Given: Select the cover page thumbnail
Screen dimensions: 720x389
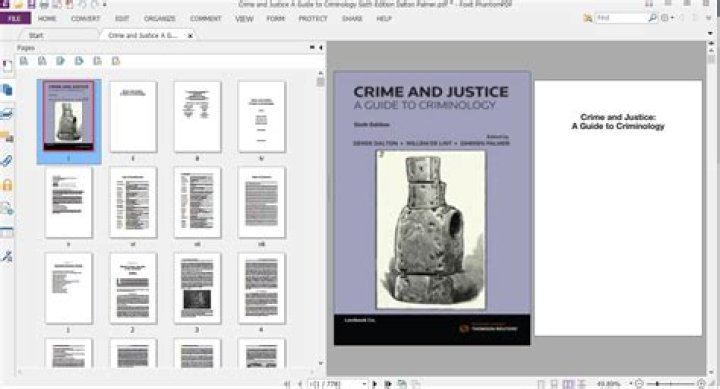Looking at the screenshot, I should [68, 116].
